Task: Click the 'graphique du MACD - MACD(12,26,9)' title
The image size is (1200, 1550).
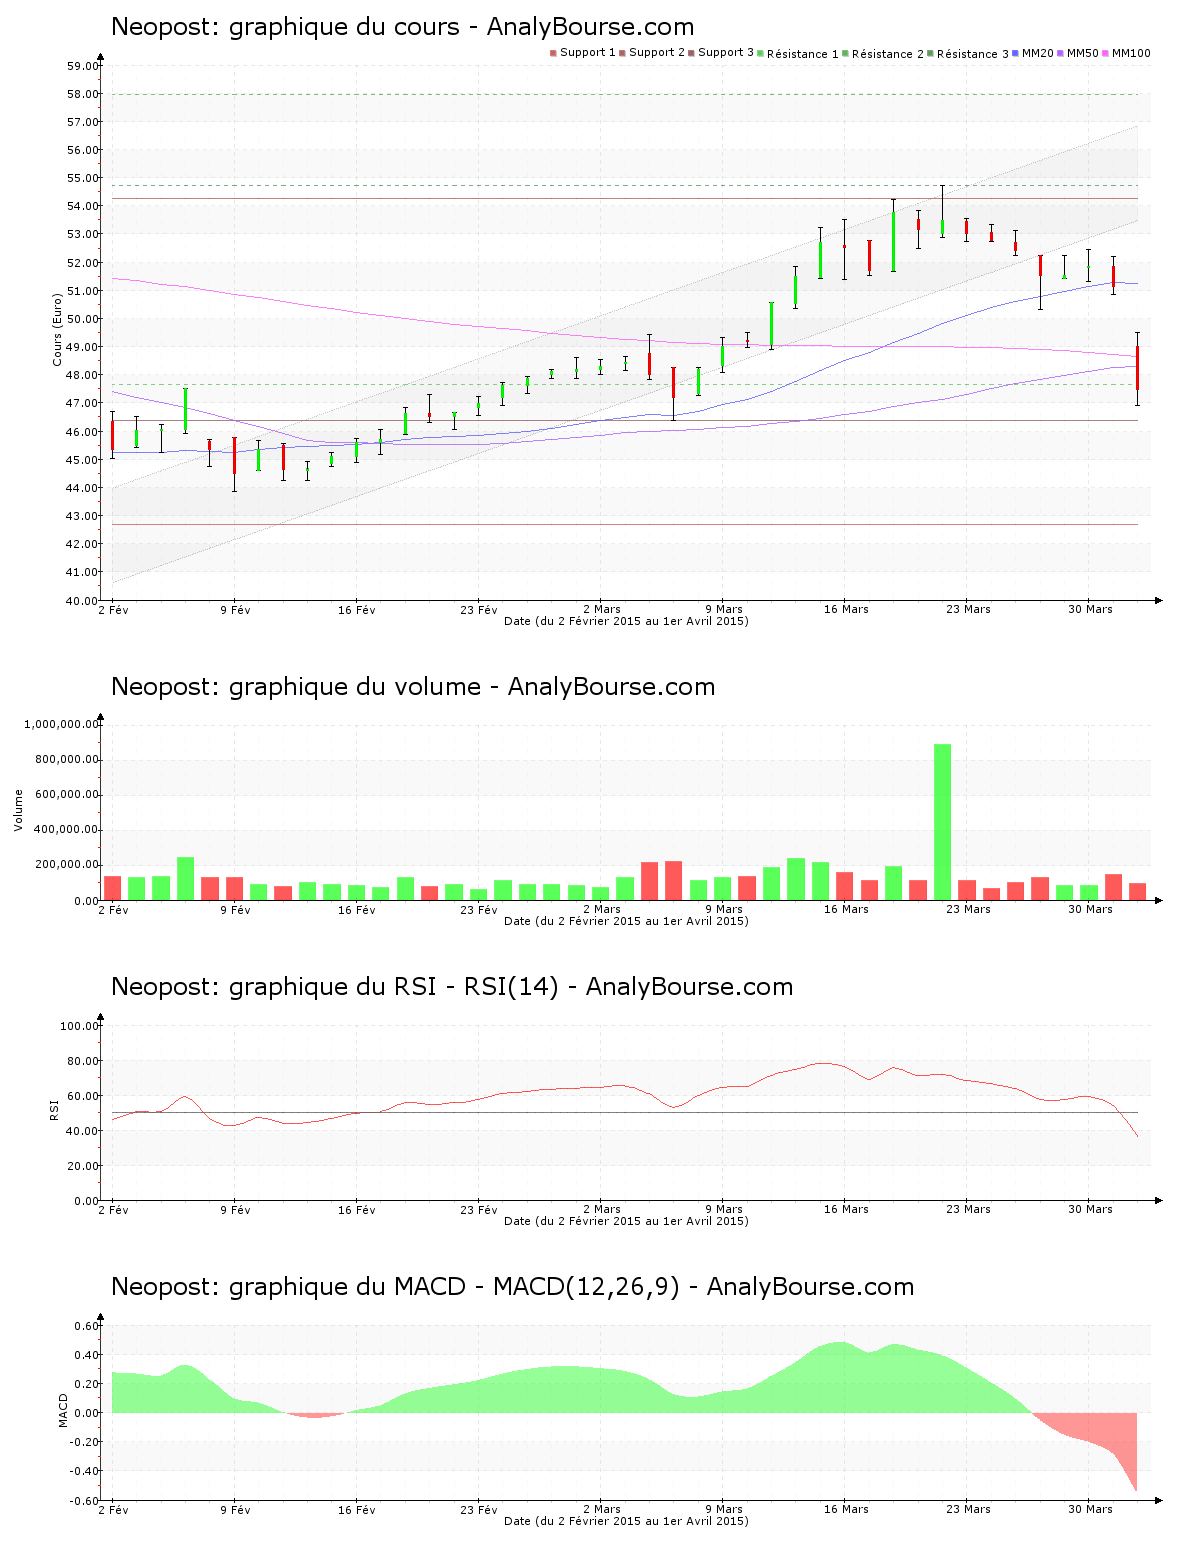Action: (x=454, y=1287)
